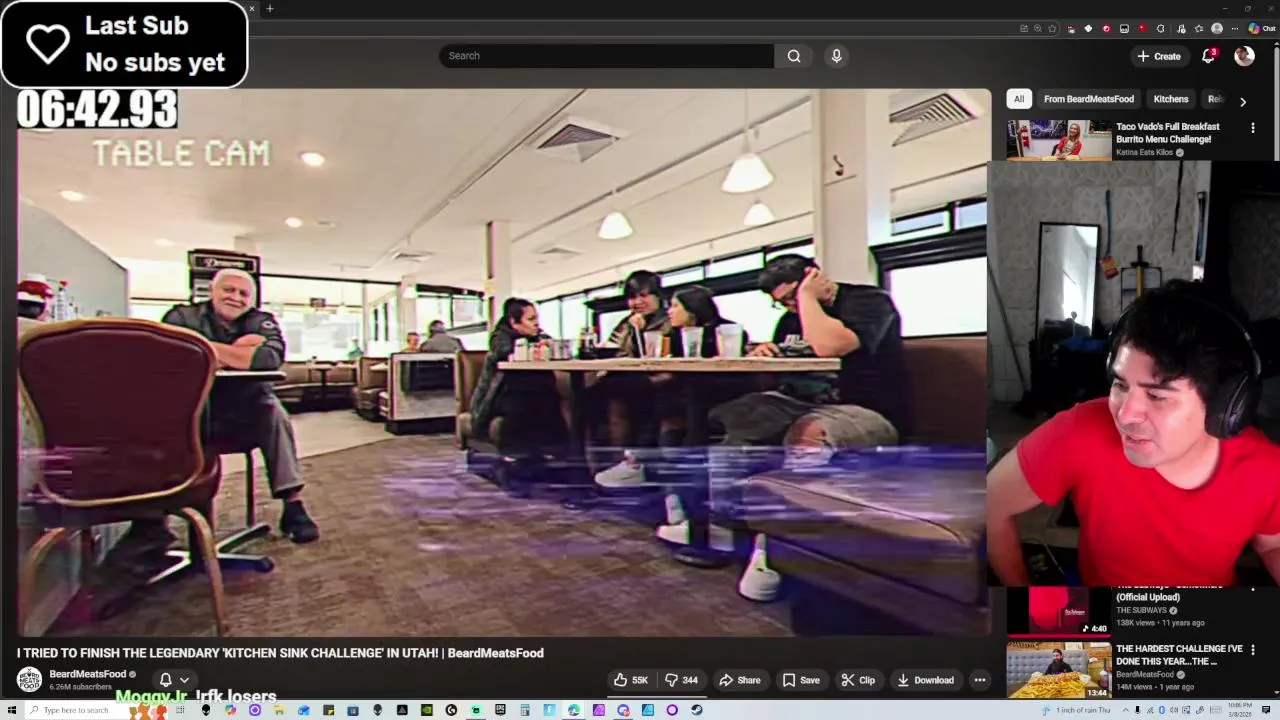Open the Katina Eats Kilos channel link
1280x720 pixels.
click(1145, 153)
